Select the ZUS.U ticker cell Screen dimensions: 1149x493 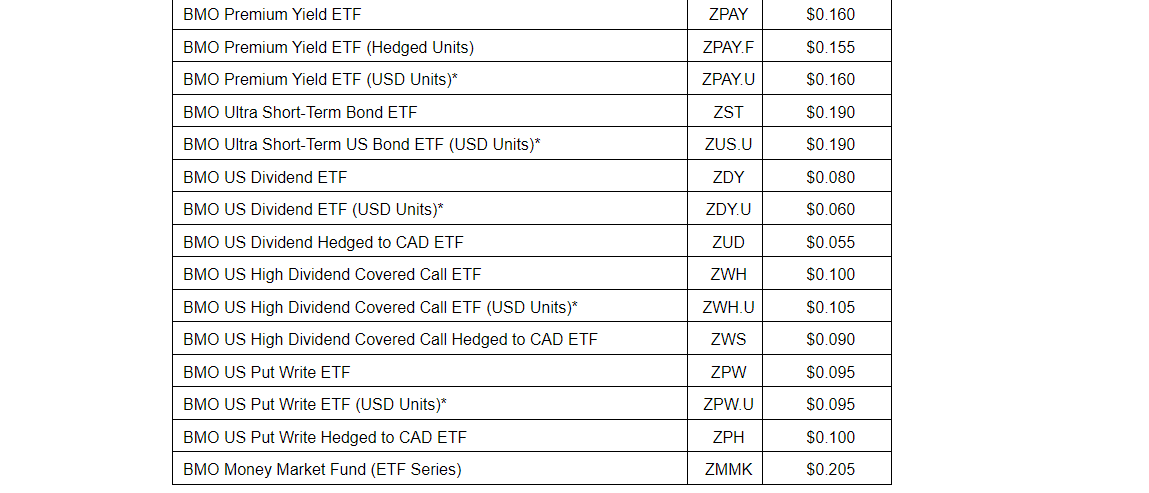coord(728,144)
